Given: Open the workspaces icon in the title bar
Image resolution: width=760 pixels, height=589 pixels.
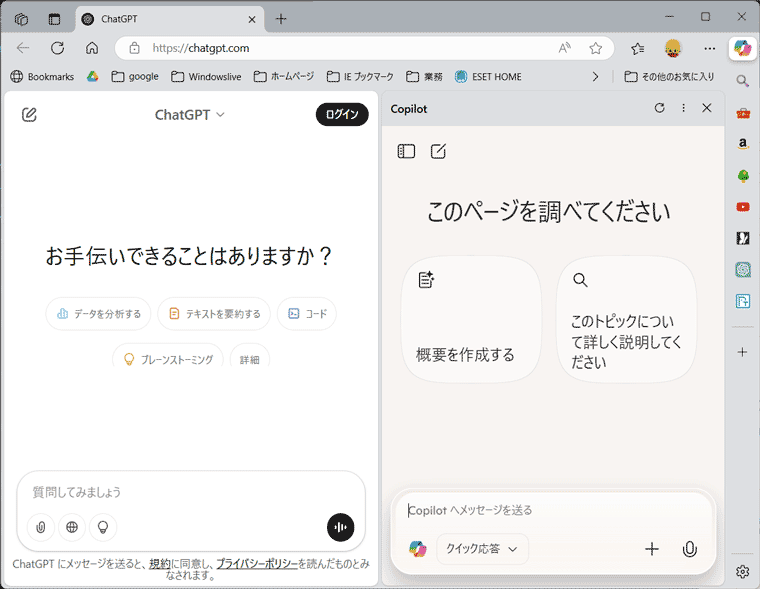Looking at the screenshot, I should (21, 19).
